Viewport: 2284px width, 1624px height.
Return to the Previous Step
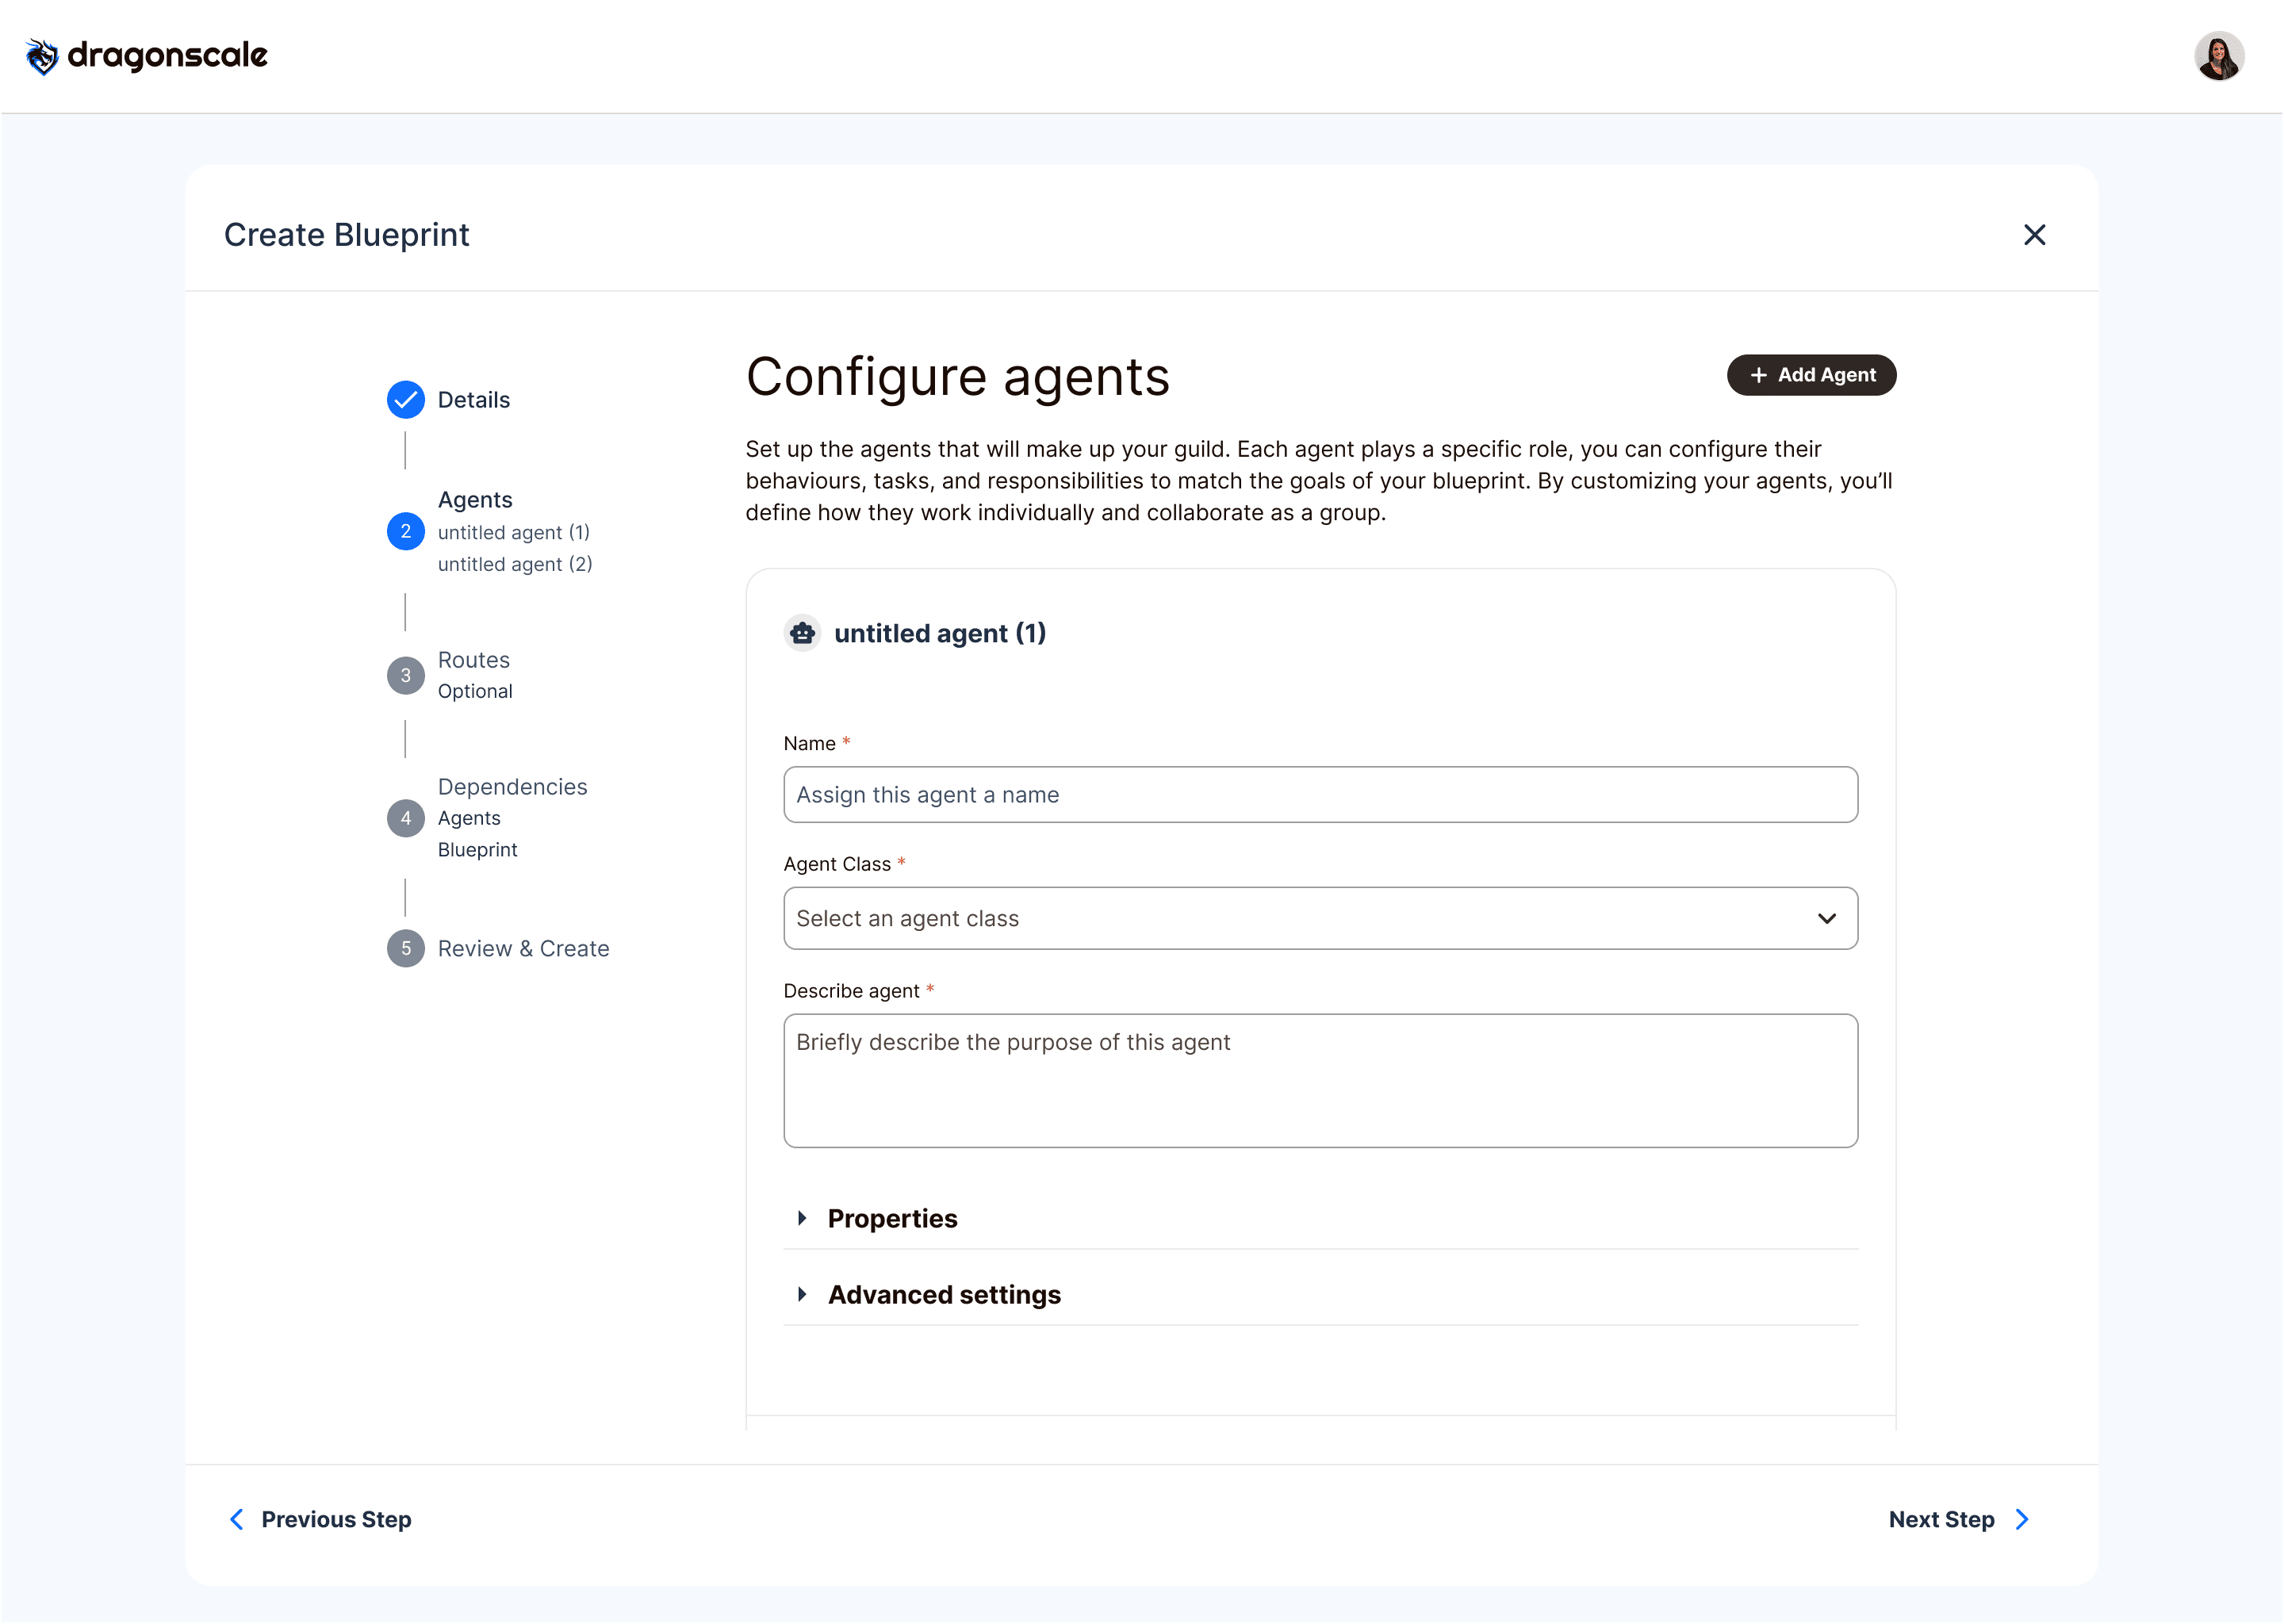point(321,1519)
